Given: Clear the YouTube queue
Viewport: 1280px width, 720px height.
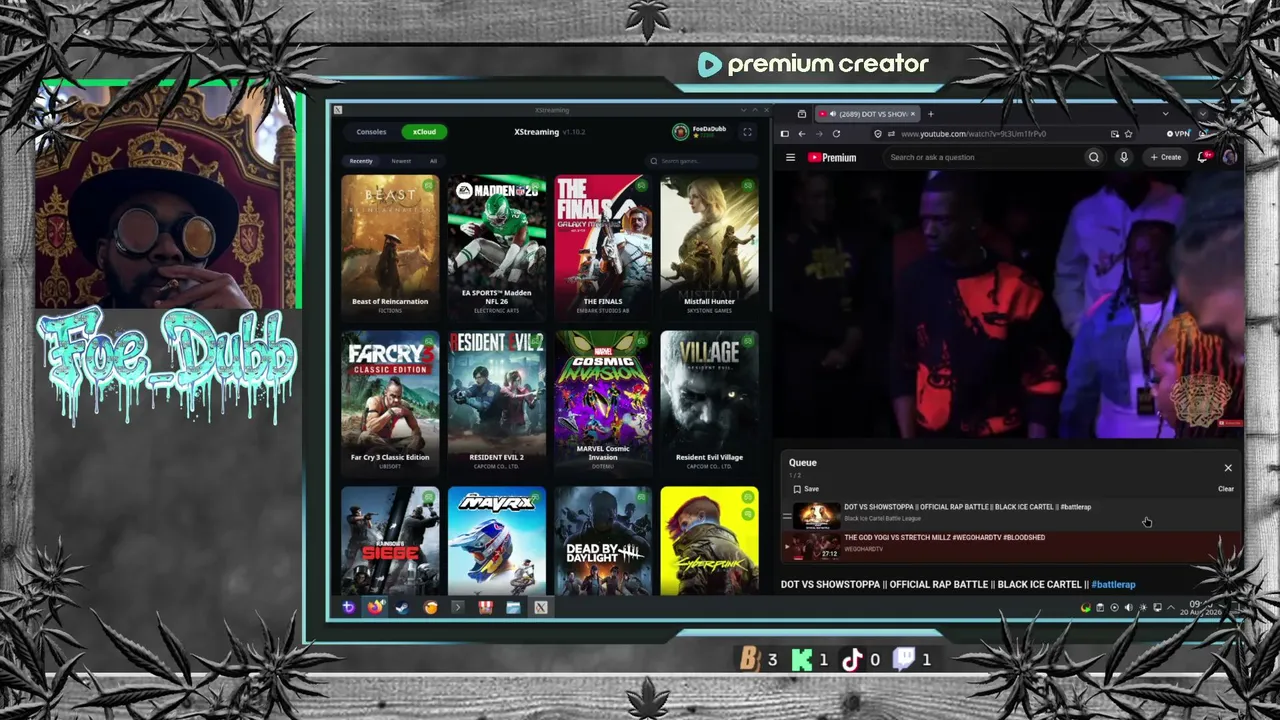Looking at the screenshot, I should coord(1226,489).
